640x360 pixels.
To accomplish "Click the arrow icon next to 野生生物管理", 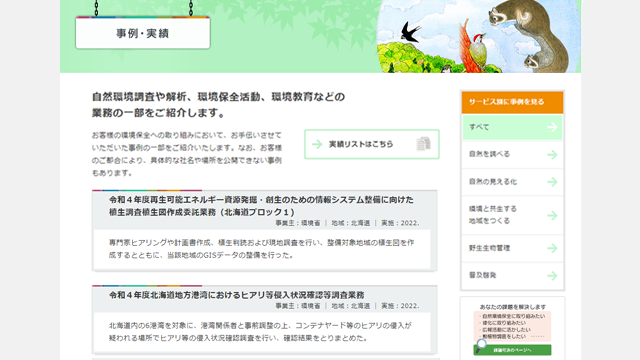I will coord(552,248).
